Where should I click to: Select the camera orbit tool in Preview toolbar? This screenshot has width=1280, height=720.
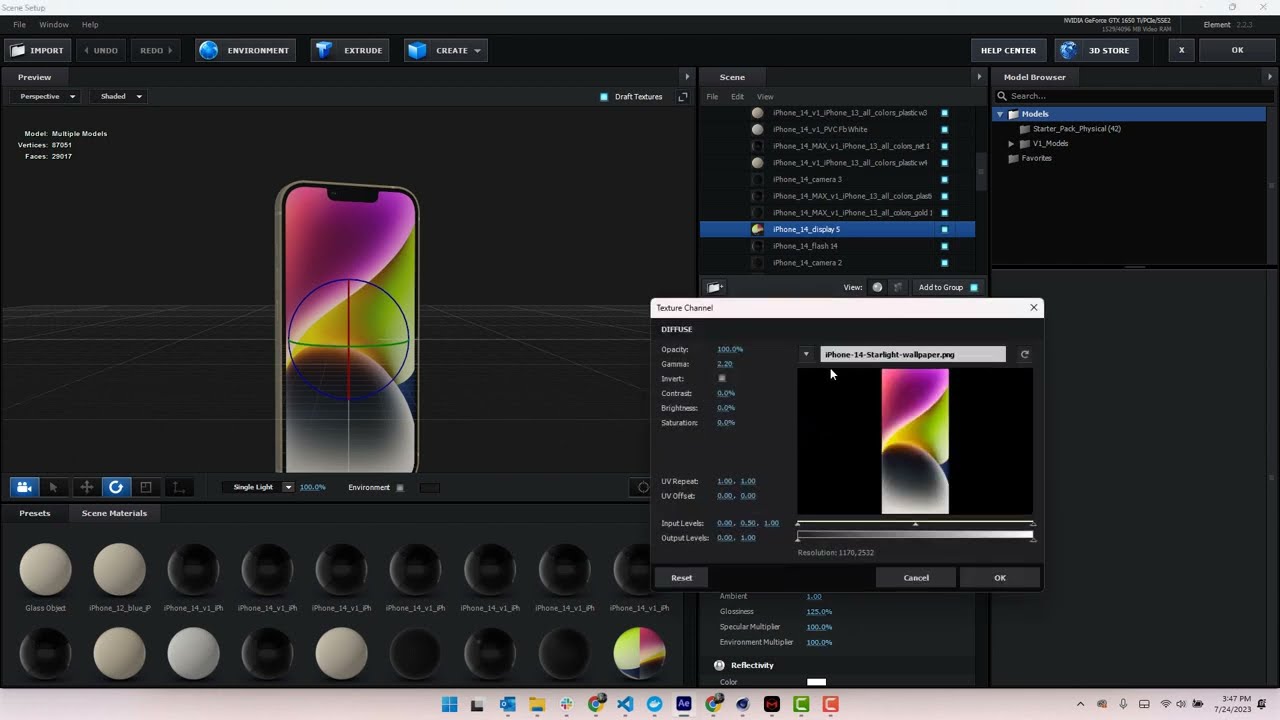click(24, 487)
